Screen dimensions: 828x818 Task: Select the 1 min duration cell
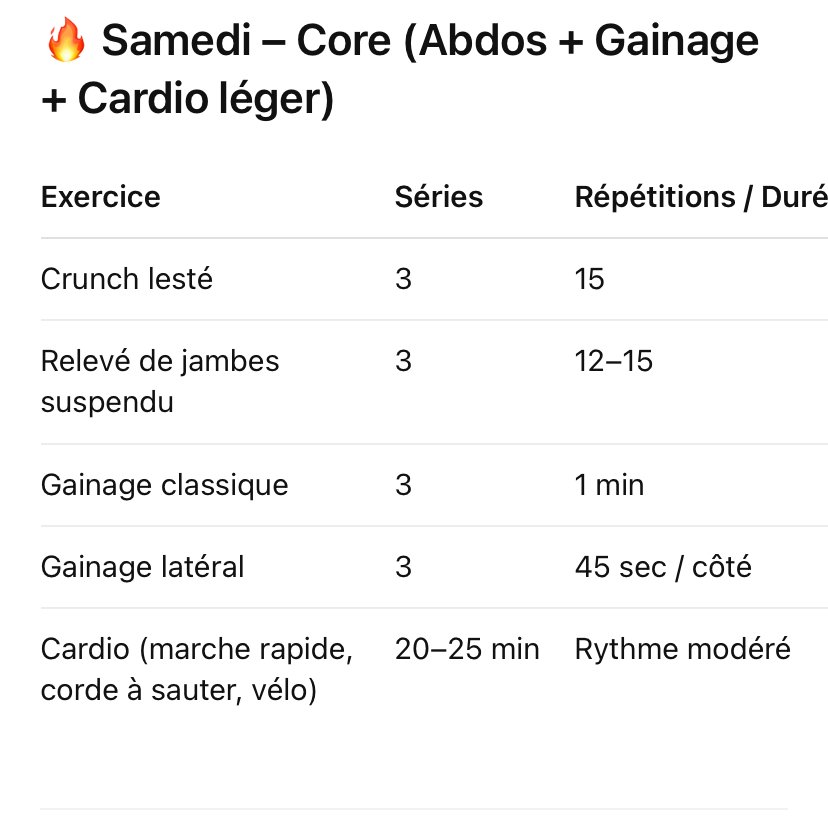click(x=609, y=485)
